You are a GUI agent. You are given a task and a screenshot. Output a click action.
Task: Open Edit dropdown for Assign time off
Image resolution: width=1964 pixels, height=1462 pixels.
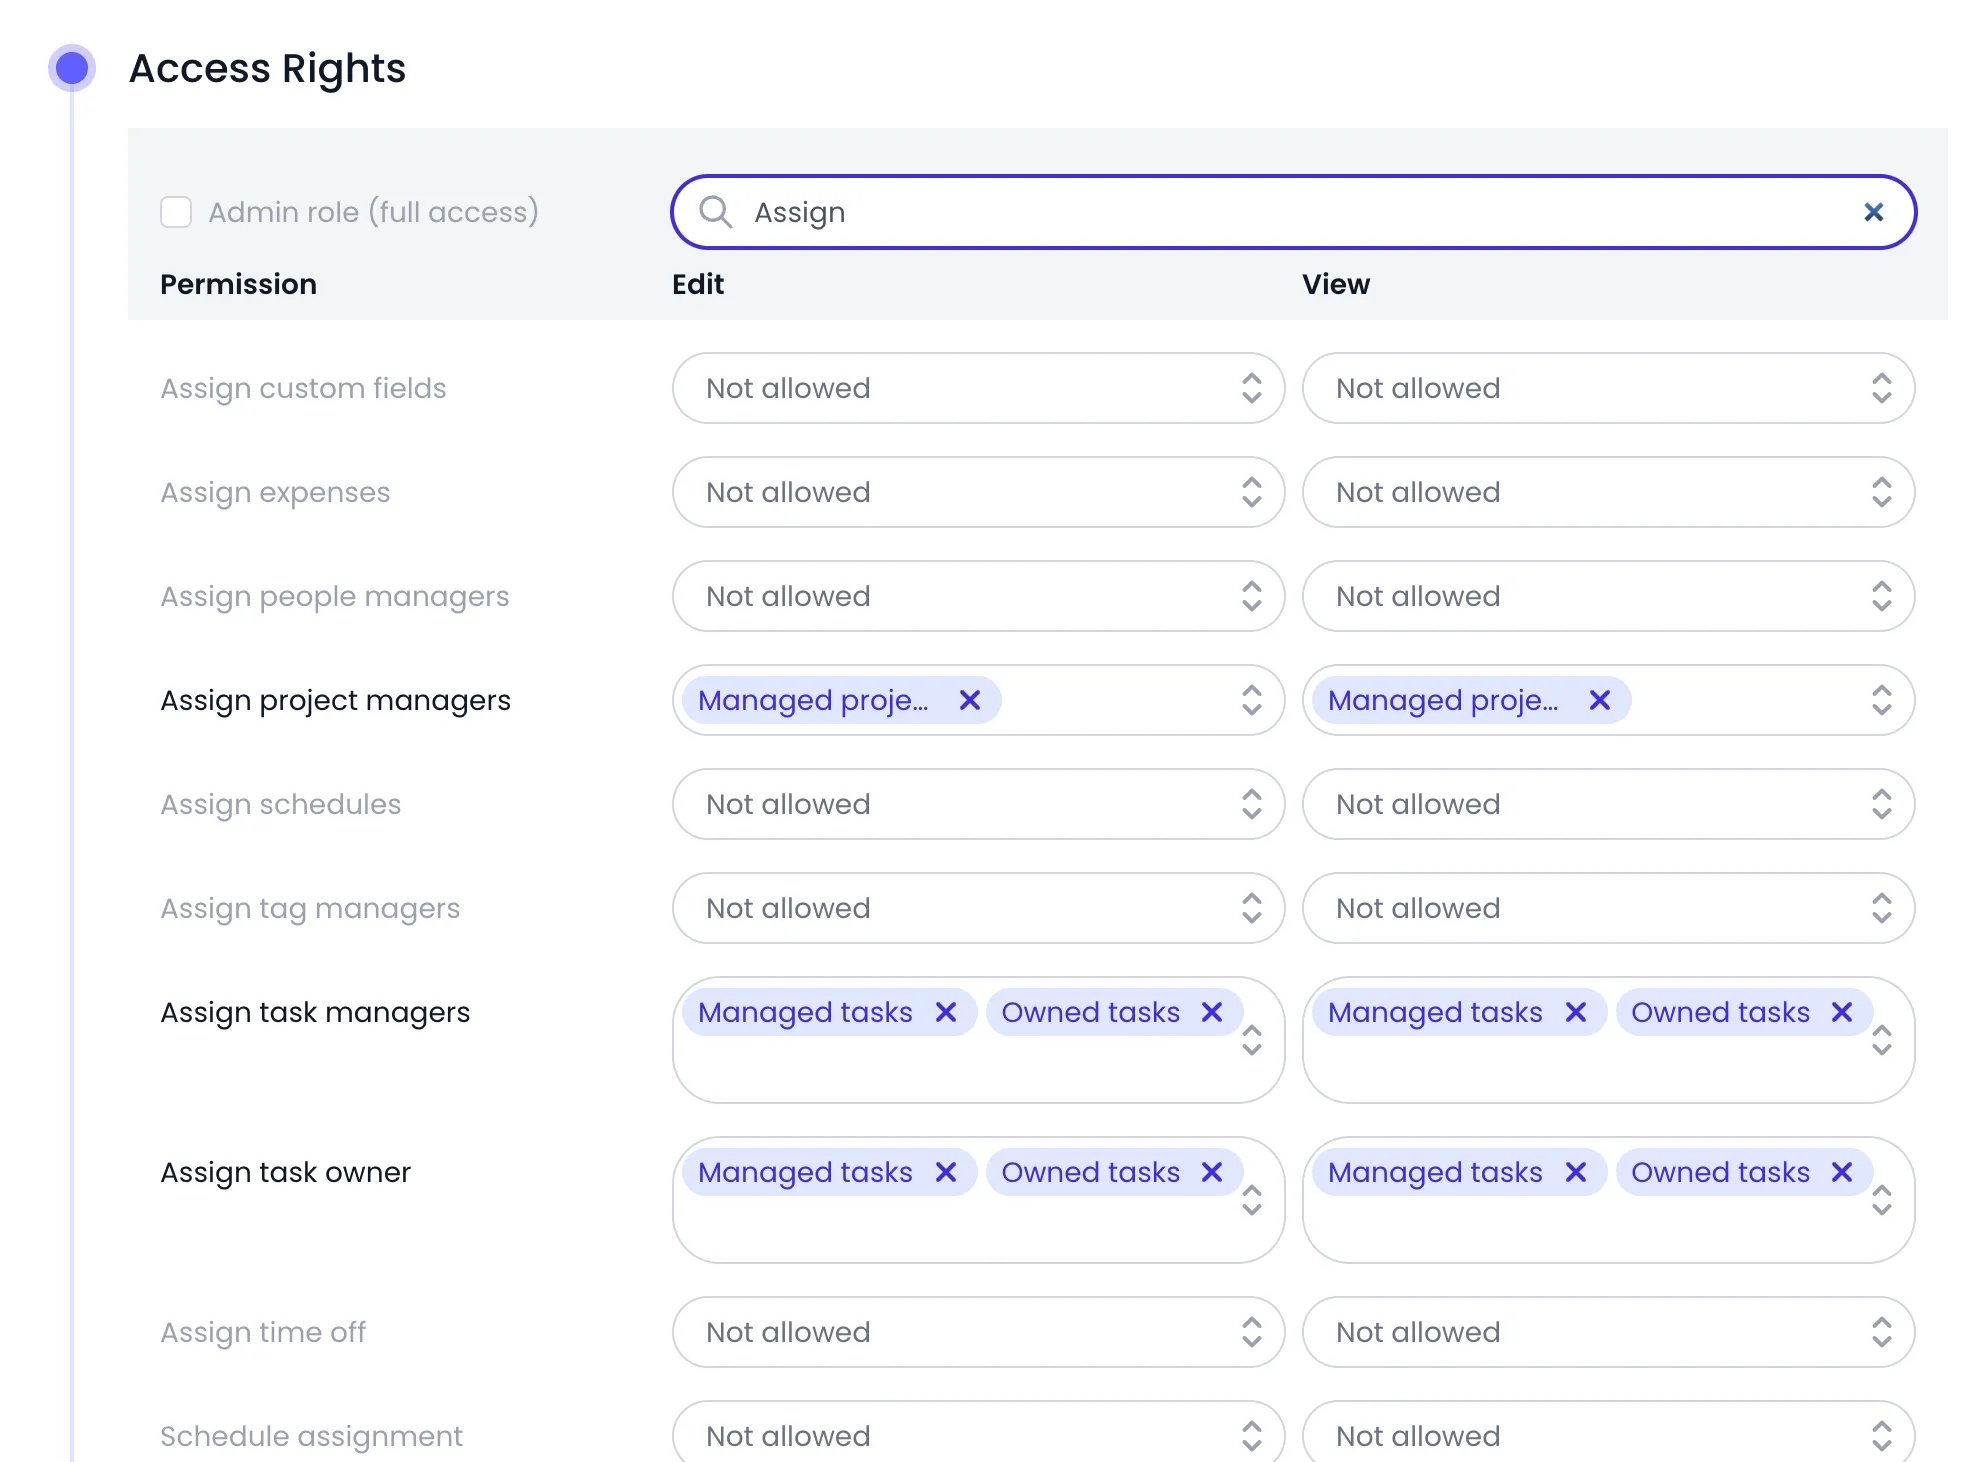coord(978,1332)
